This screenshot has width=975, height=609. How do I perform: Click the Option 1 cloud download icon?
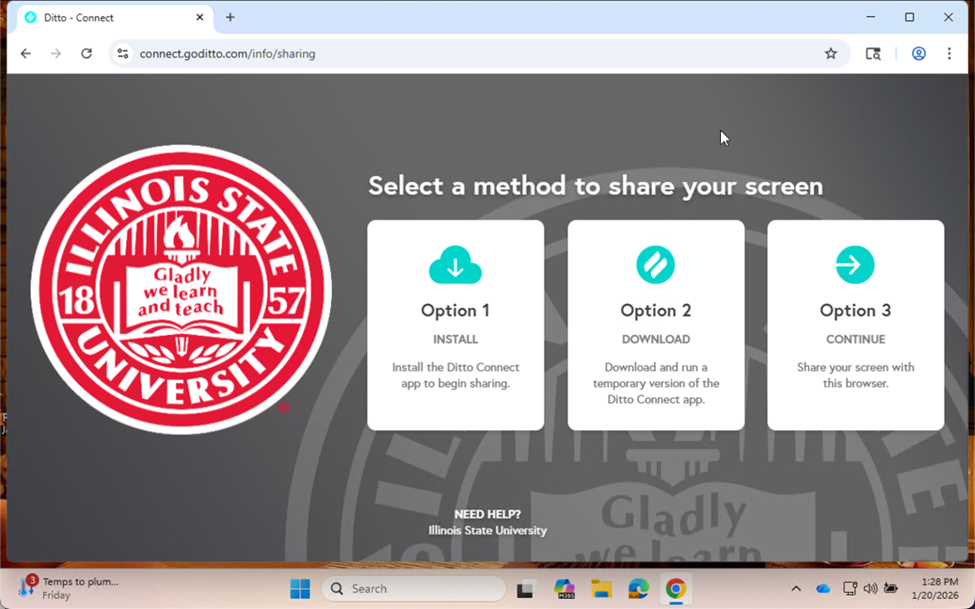click(x=455, y=265)
